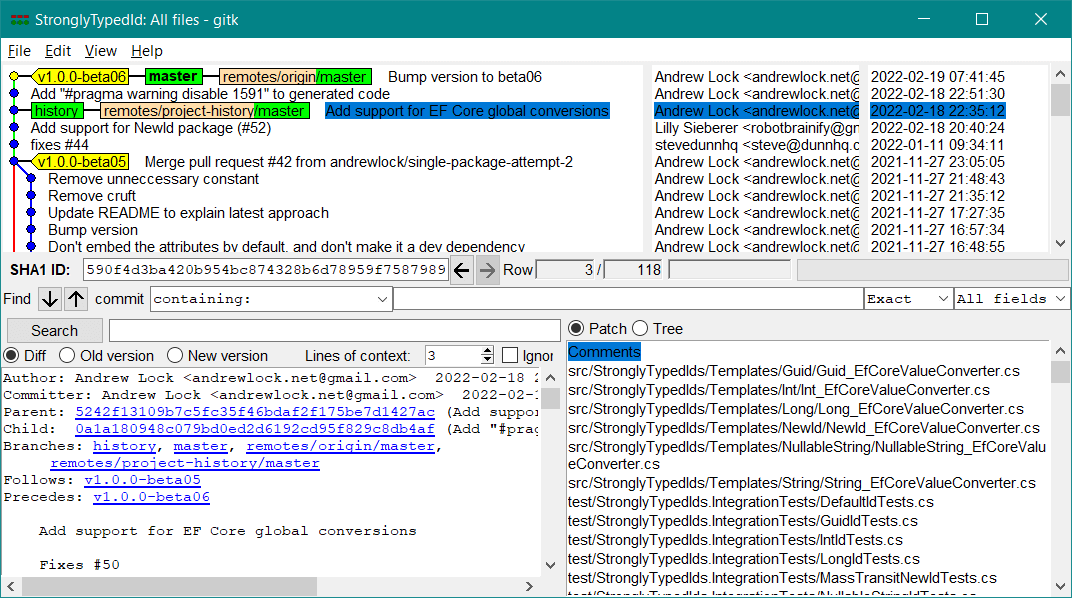Select the Diff radio button
This screenshot has height=598, width=1072.
tap(12, 355)
